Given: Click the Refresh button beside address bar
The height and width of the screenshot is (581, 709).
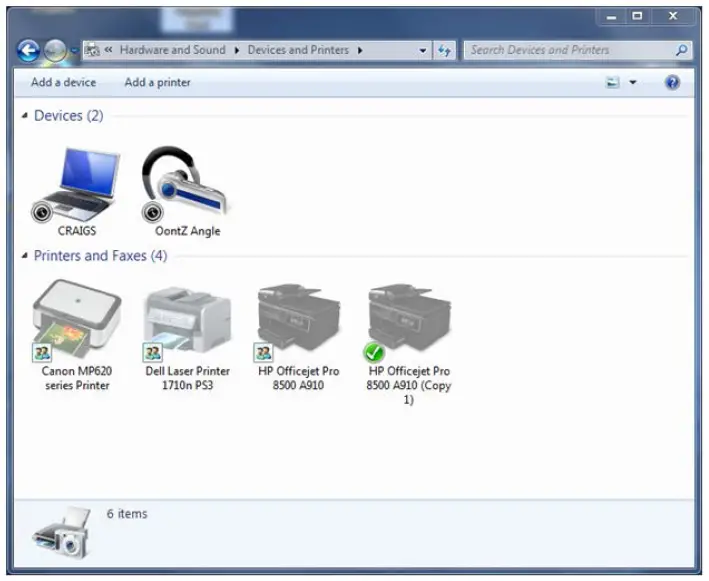Looking at the screenshot, I should point(444,50).
